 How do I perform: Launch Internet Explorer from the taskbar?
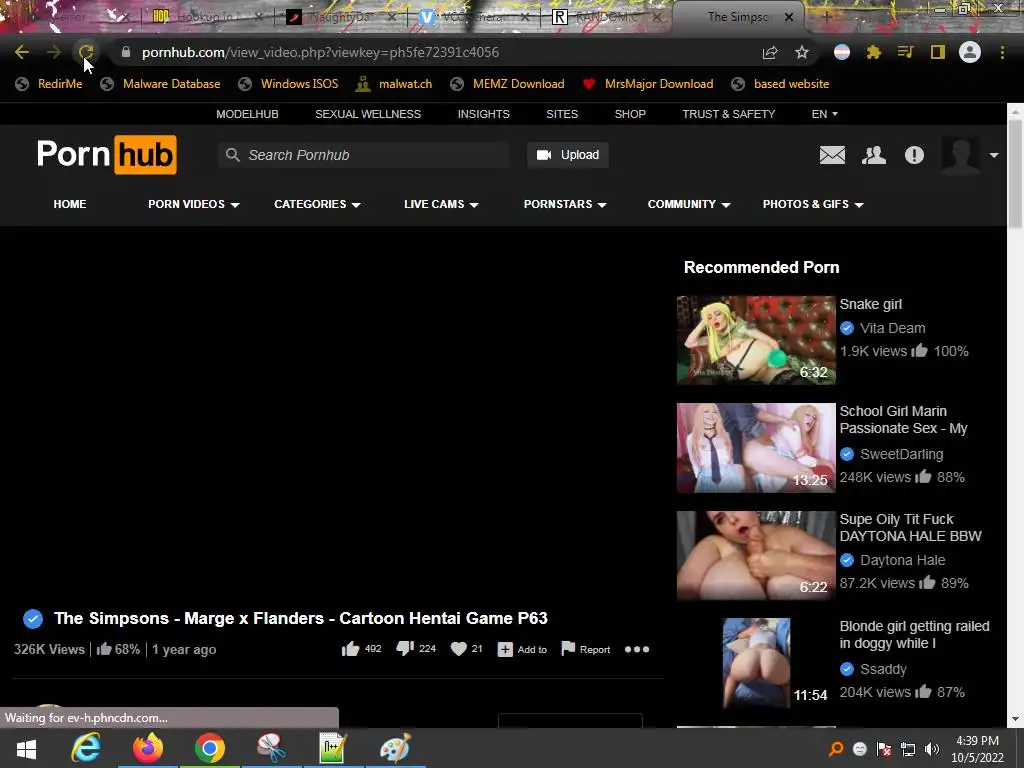pos(86,748)
